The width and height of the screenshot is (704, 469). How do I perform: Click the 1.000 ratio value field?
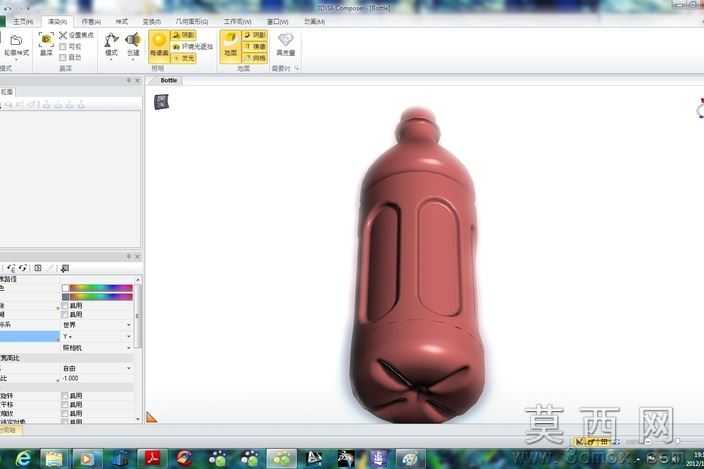[x=97, y=378]
